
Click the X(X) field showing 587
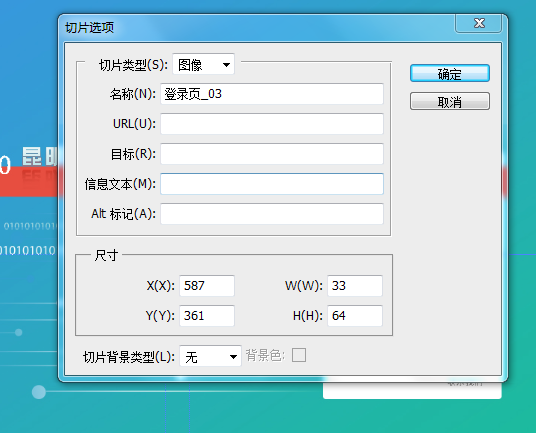point(207,286)
